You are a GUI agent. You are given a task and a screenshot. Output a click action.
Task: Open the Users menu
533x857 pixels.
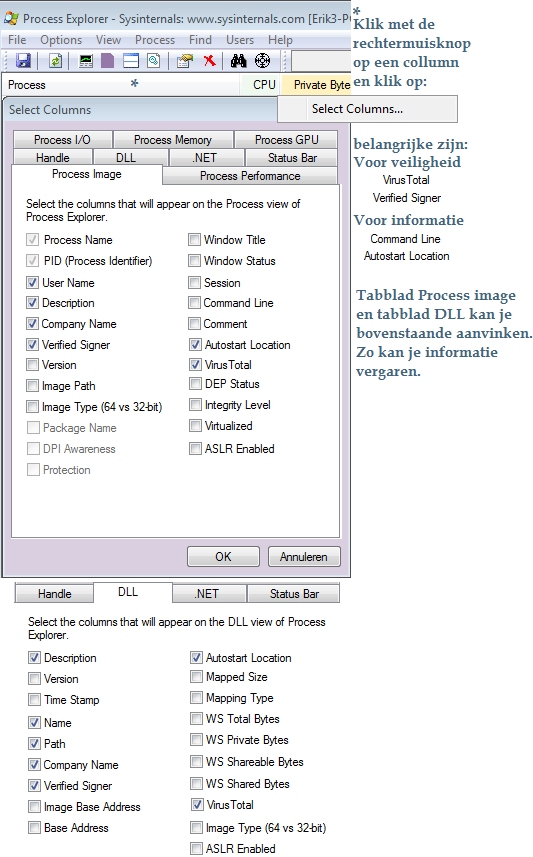point(240,40)
